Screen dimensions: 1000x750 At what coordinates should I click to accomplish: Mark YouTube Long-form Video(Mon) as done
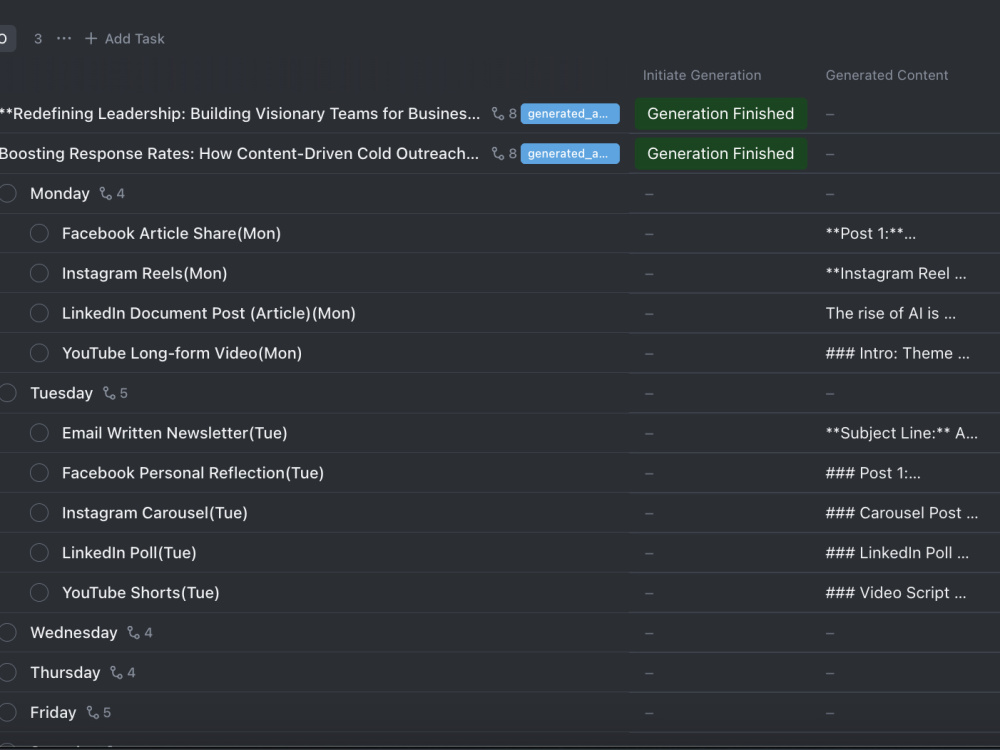point(40,353)
